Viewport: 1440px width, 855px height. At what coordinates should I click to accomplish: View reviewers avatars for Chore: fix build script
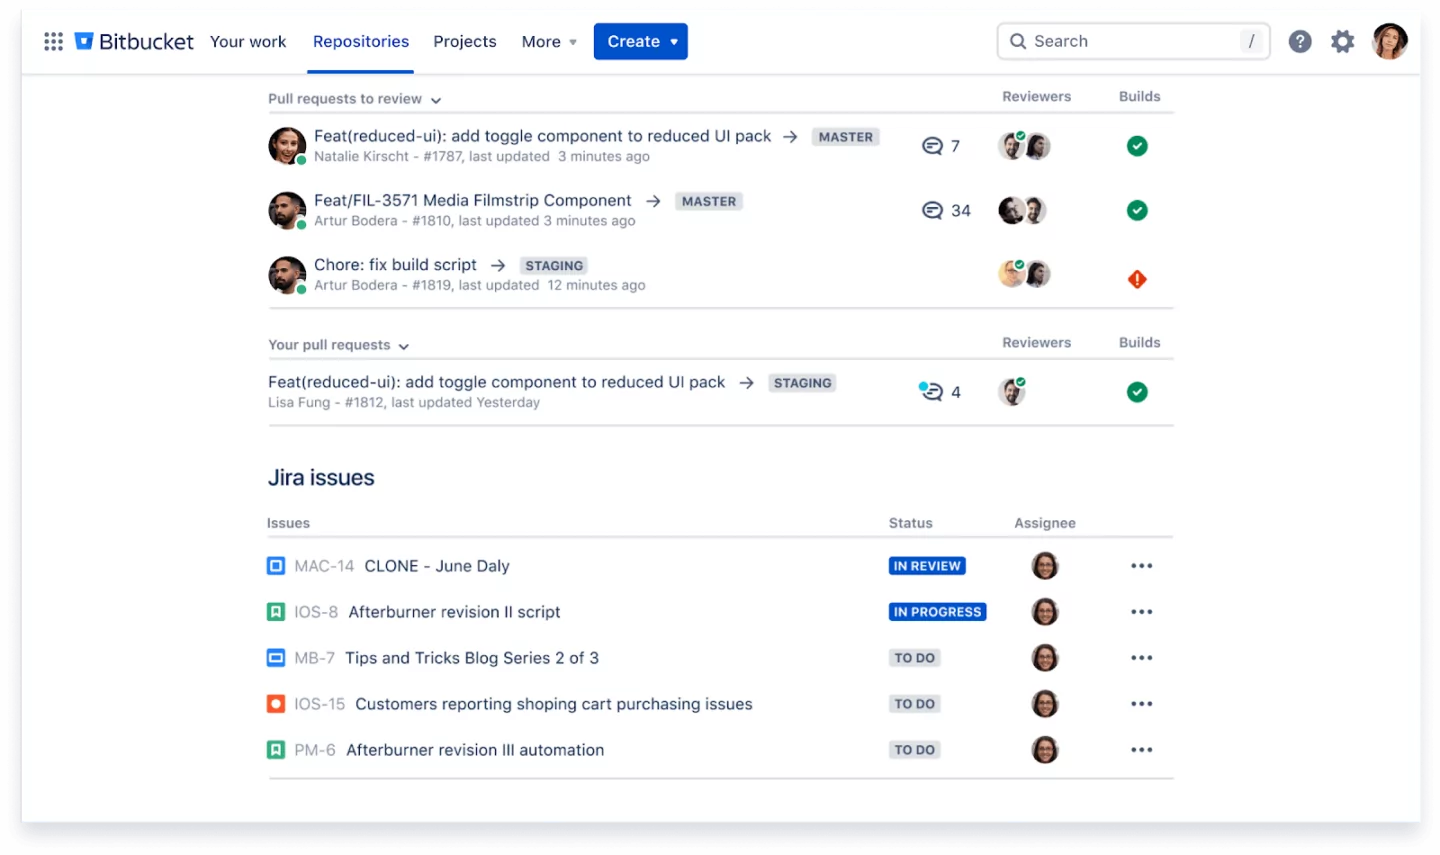[1024, 273]
